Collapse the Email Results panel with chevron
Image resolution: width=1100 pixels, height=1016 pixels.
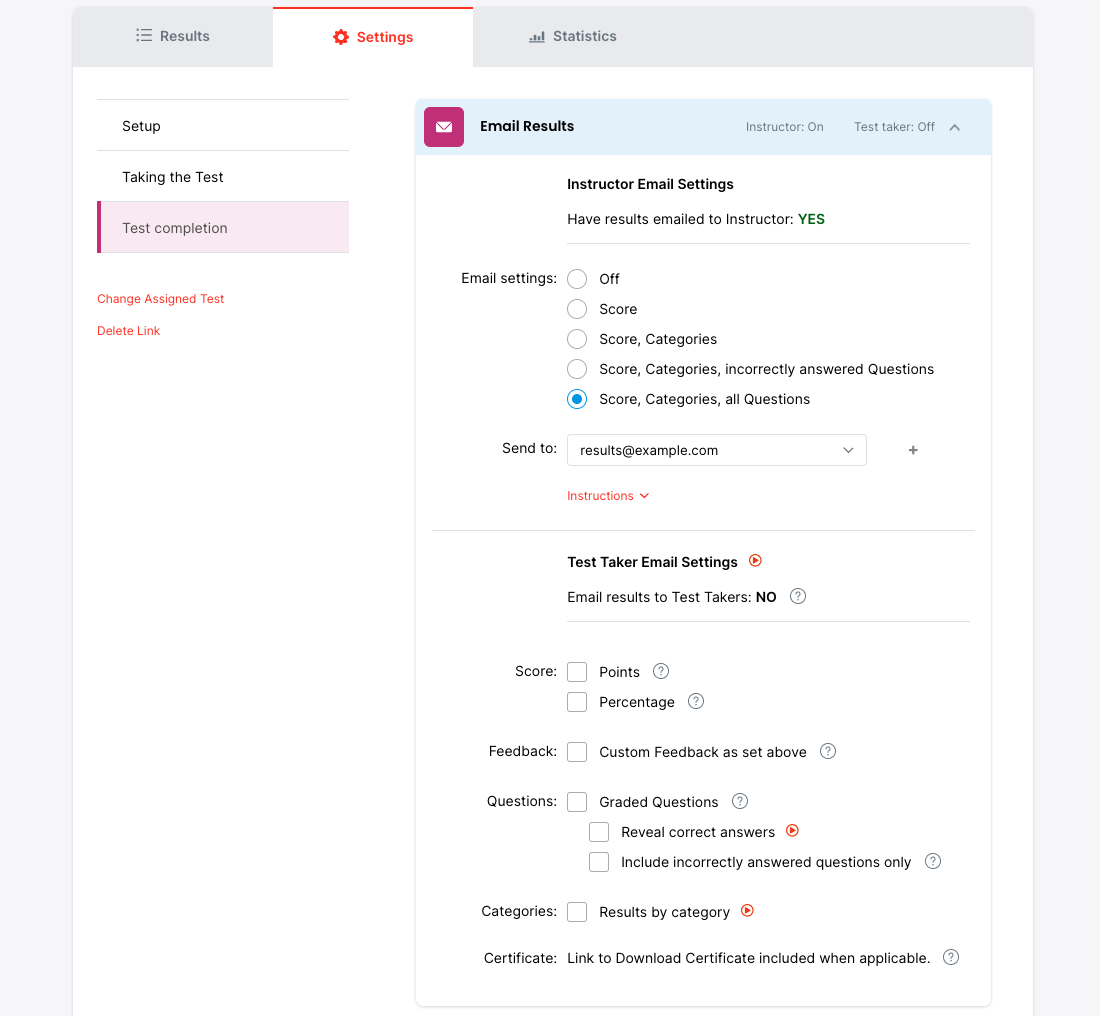[x=955, y=127]
